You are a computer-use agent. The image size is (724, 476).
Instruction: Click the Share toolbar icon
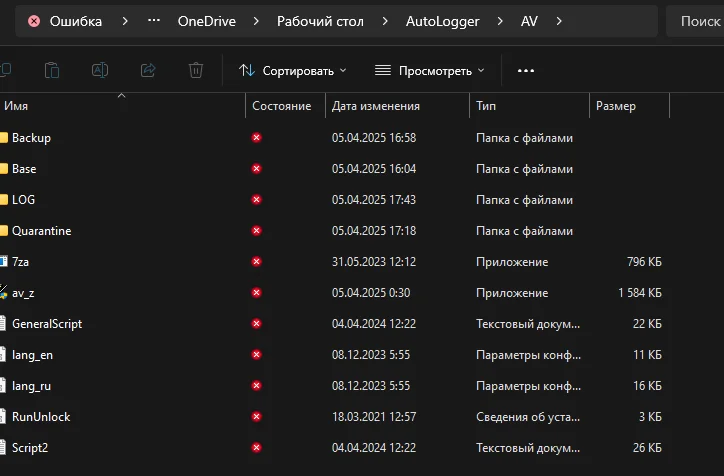148,70
